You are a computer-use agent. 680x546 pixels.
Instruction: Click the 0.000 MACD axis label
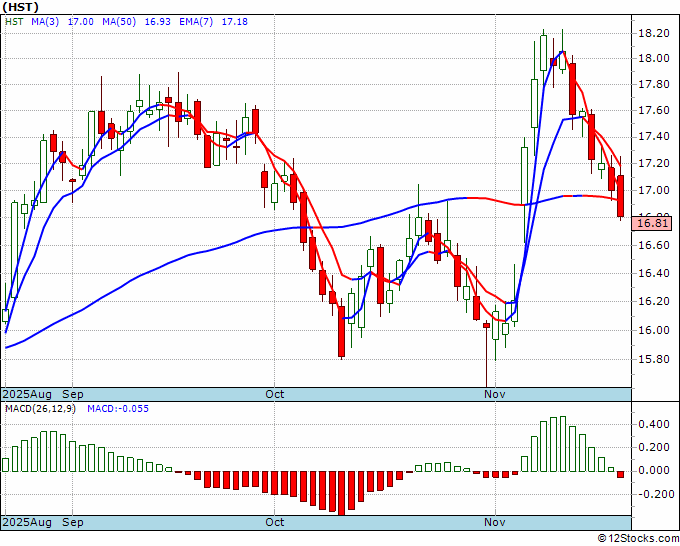click(654, 471)
